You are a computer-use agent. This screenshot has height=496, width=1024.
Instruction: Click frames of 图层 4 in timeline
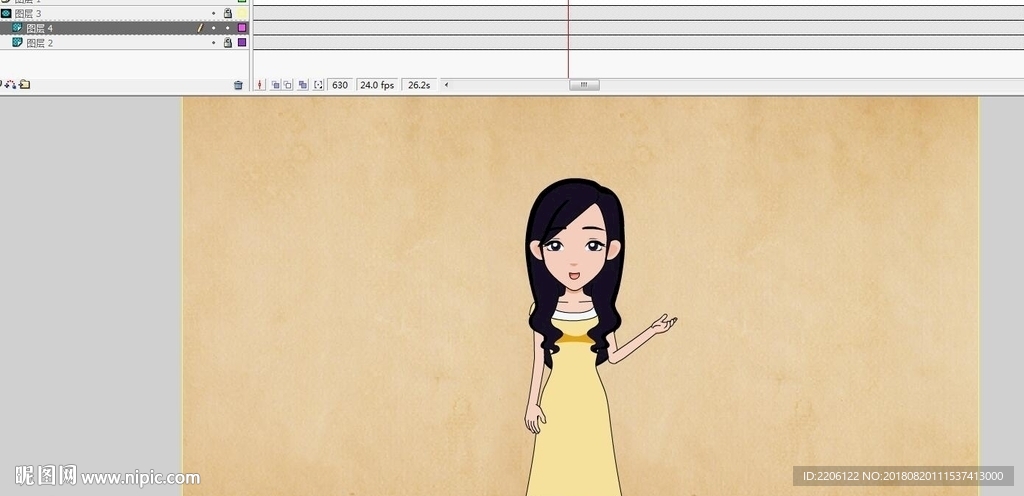[638, 27]
